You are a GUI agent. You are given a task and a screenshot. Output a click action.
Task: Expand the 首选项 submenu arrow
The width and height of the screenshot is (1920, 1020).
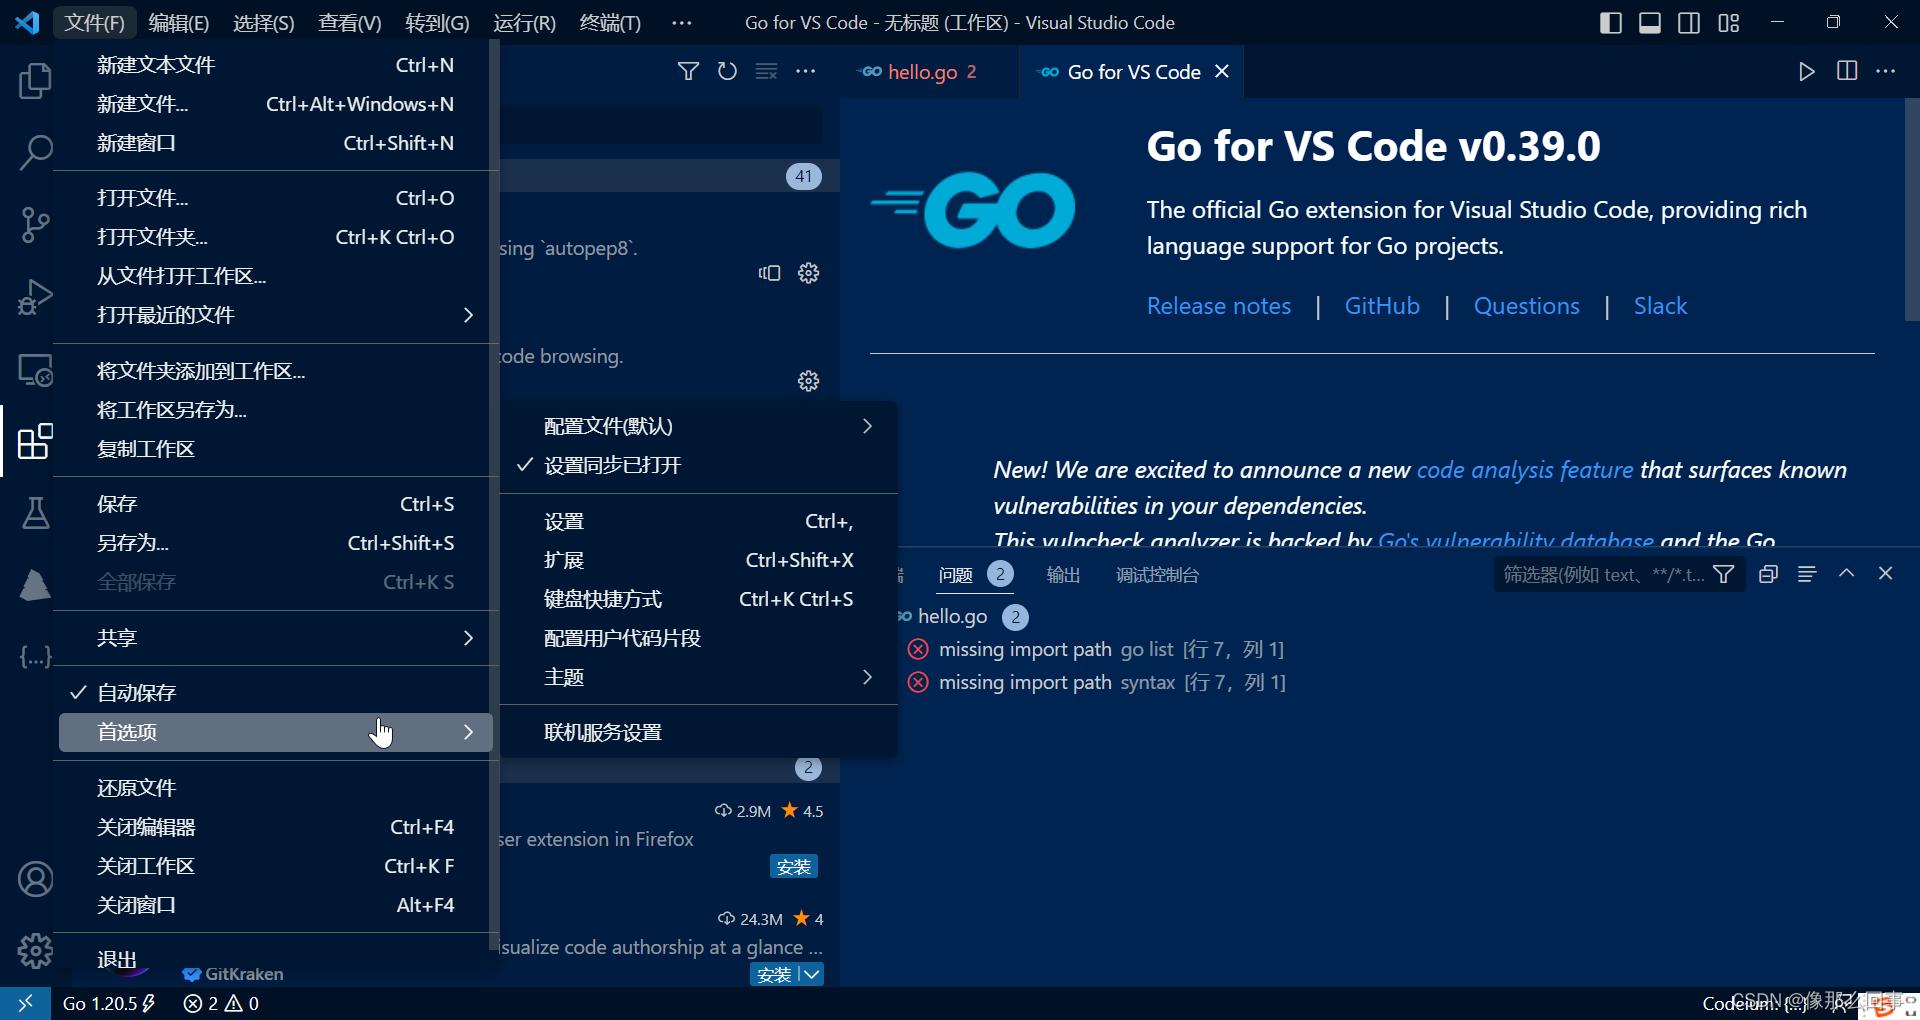[468, 732]
